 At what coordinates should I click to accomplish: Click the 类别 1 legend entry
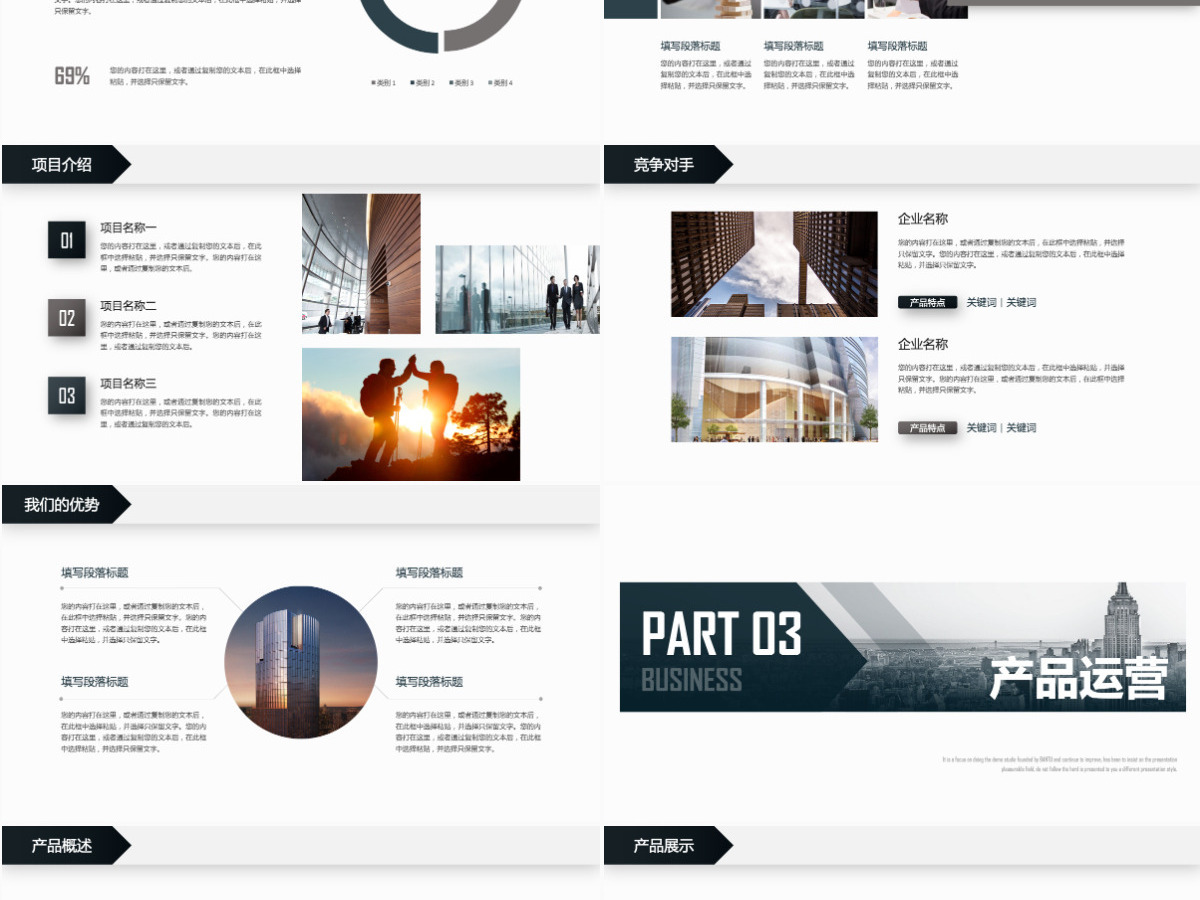tap(384, 83)
